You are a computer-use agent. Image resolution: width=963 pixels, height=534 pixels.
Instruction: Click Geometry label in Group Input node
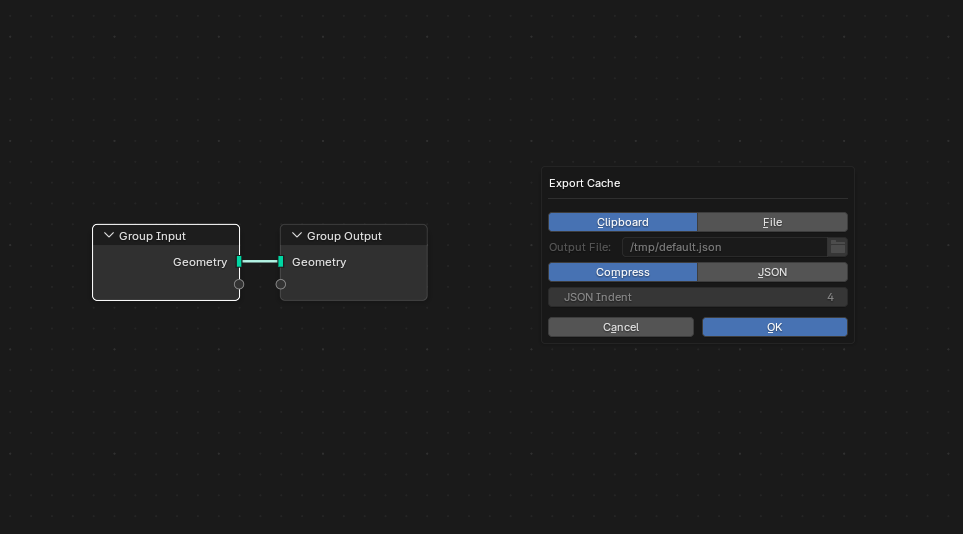(200, 262)
